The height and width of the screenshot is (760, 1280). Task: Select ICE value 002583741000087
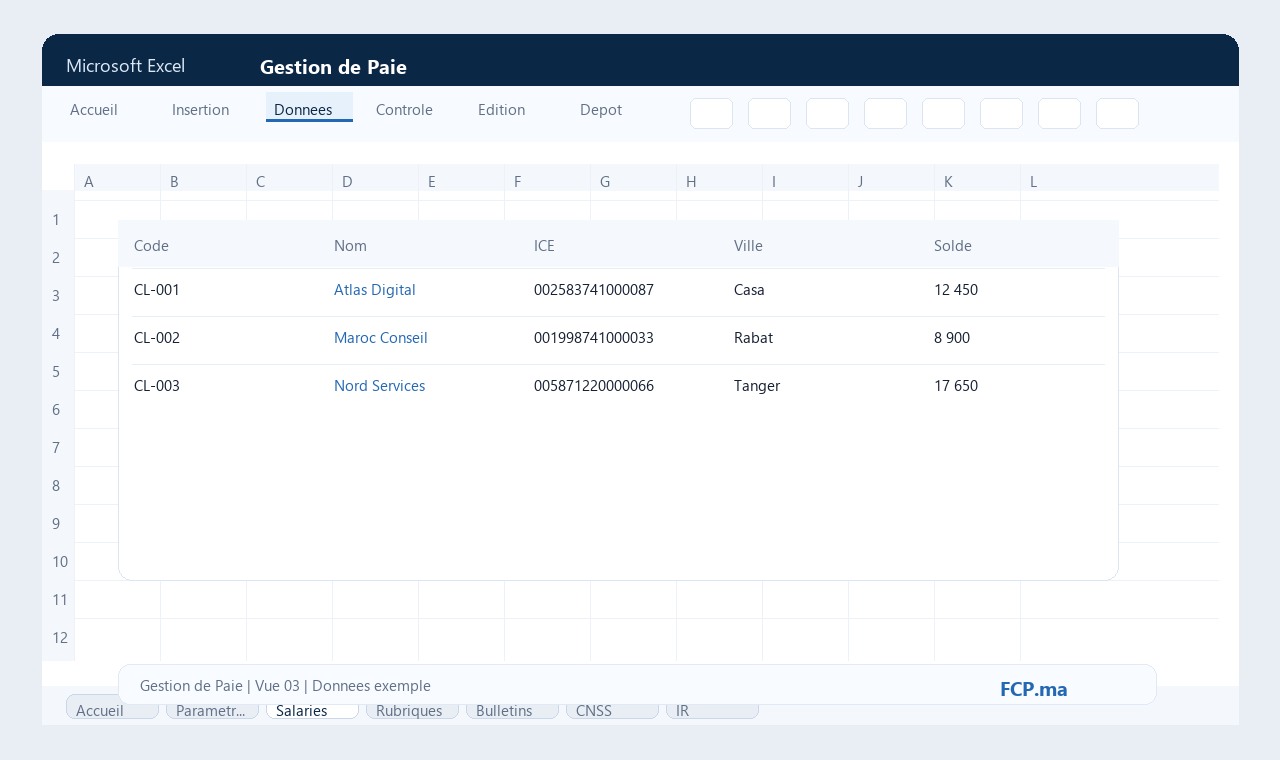click(594, 290)
